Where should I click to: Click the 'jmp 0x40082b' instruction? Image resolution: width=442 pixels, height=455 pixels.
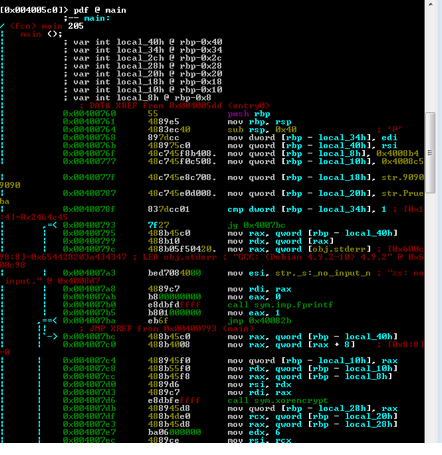pos(260,321)
